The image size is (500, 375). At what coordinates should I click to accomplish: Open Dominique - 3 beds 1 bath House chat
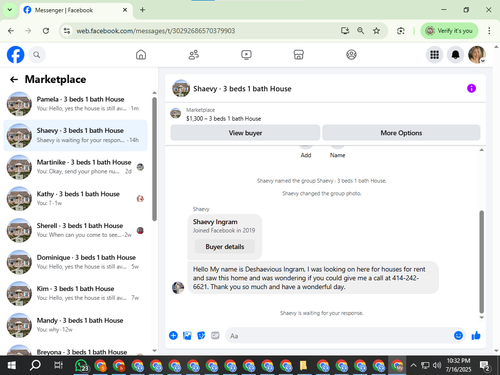[x=75, y=262]
